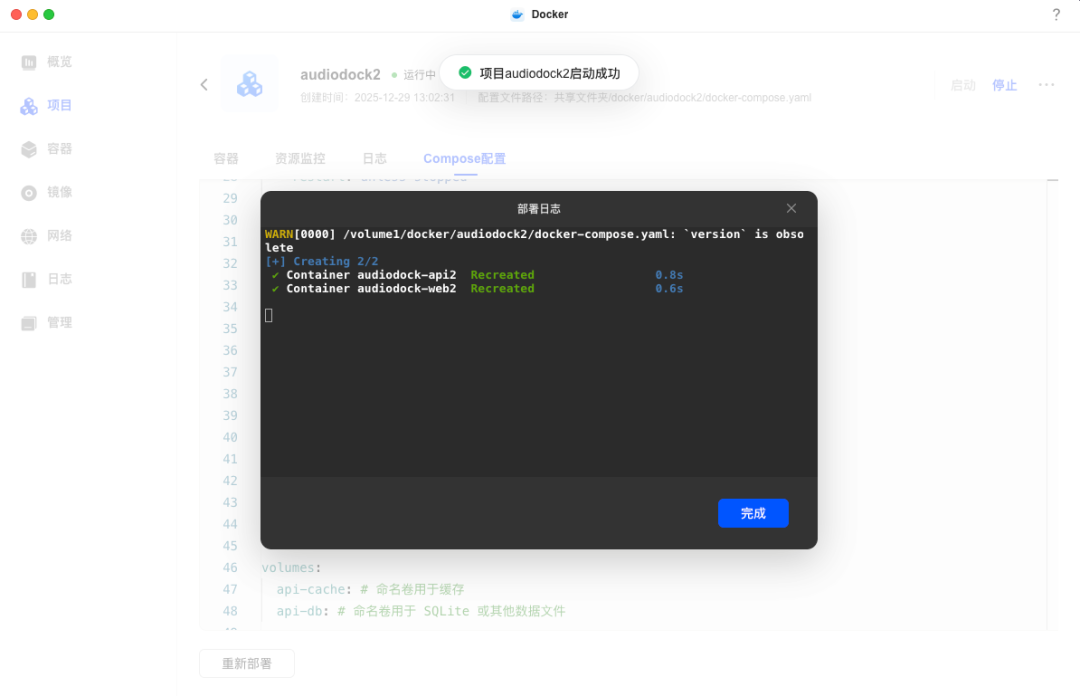Screen dimensions: 1080x696
Task: Click the Projects (项目) sidebar icon
Action: (x=29, y=105)
